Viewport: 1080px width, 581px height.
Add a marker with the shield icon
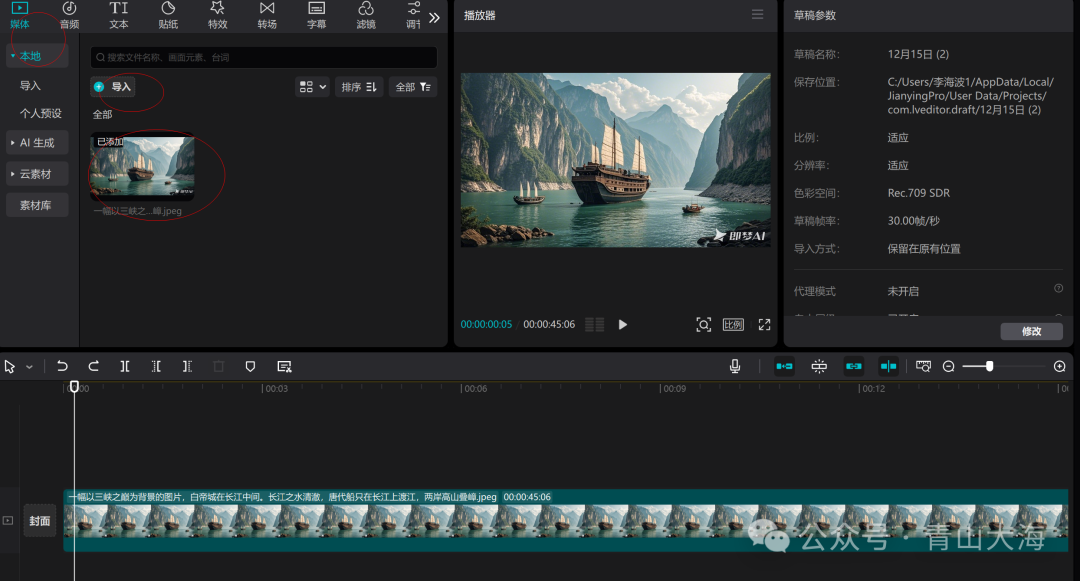pyautogui.click(x=250, y=367)
